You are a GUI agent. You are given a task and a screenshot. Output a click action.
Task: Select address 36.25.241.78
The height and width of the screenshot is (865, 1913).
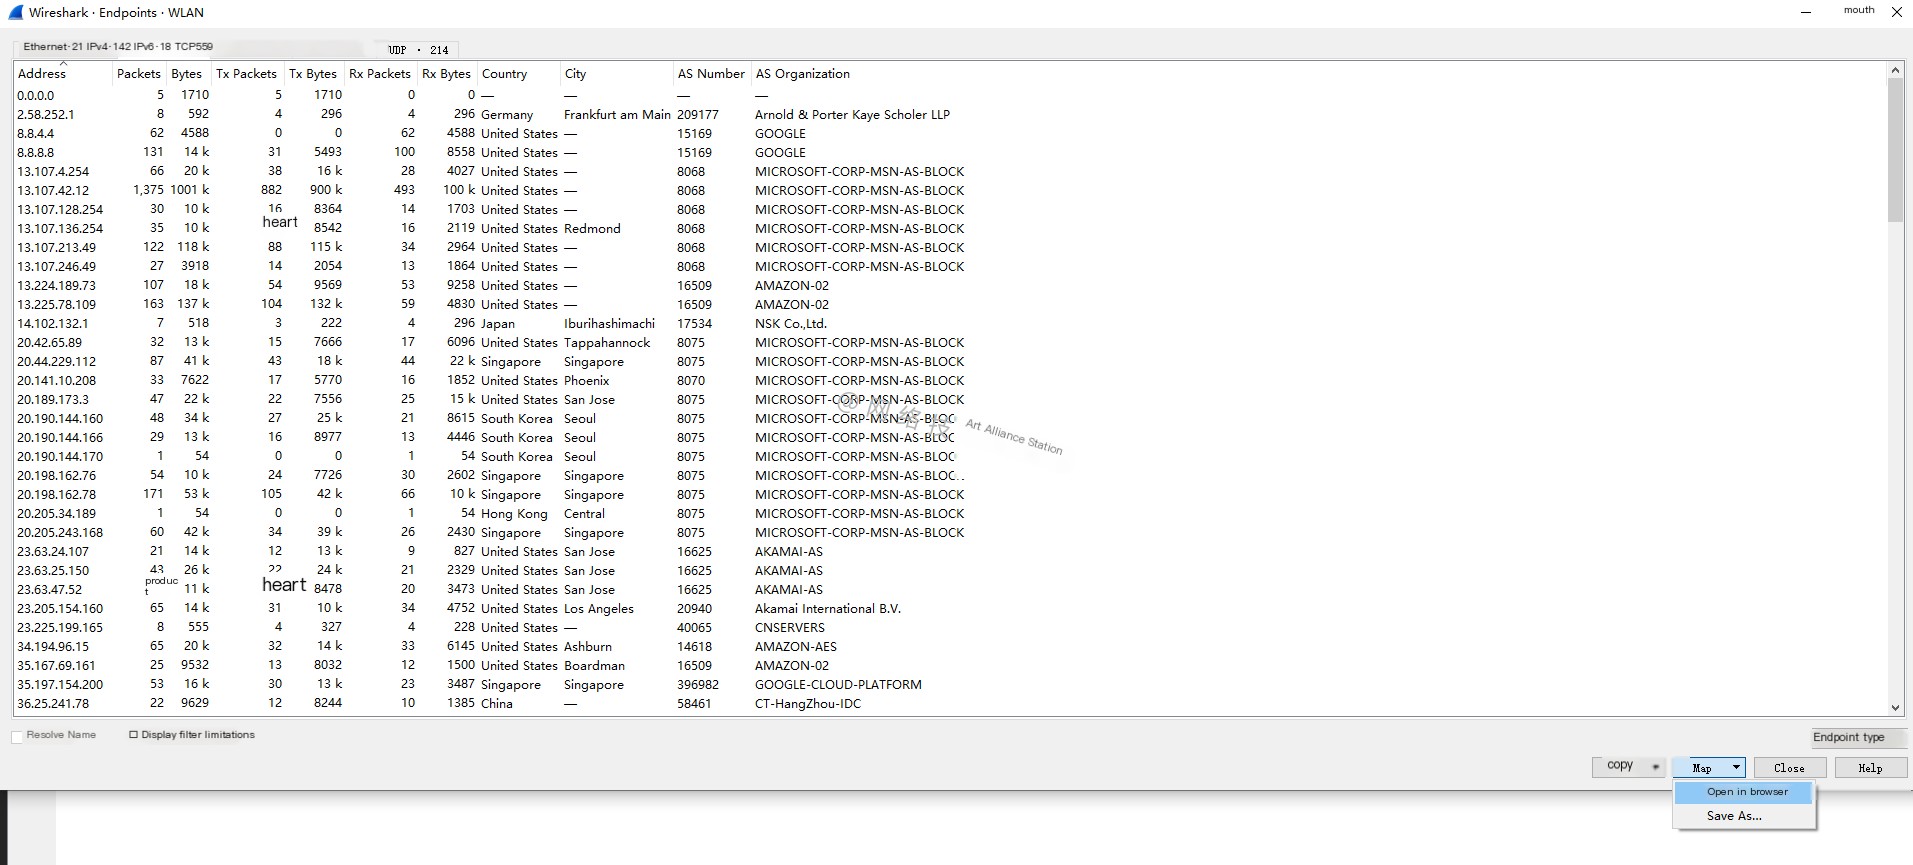(x=53, y=703)
